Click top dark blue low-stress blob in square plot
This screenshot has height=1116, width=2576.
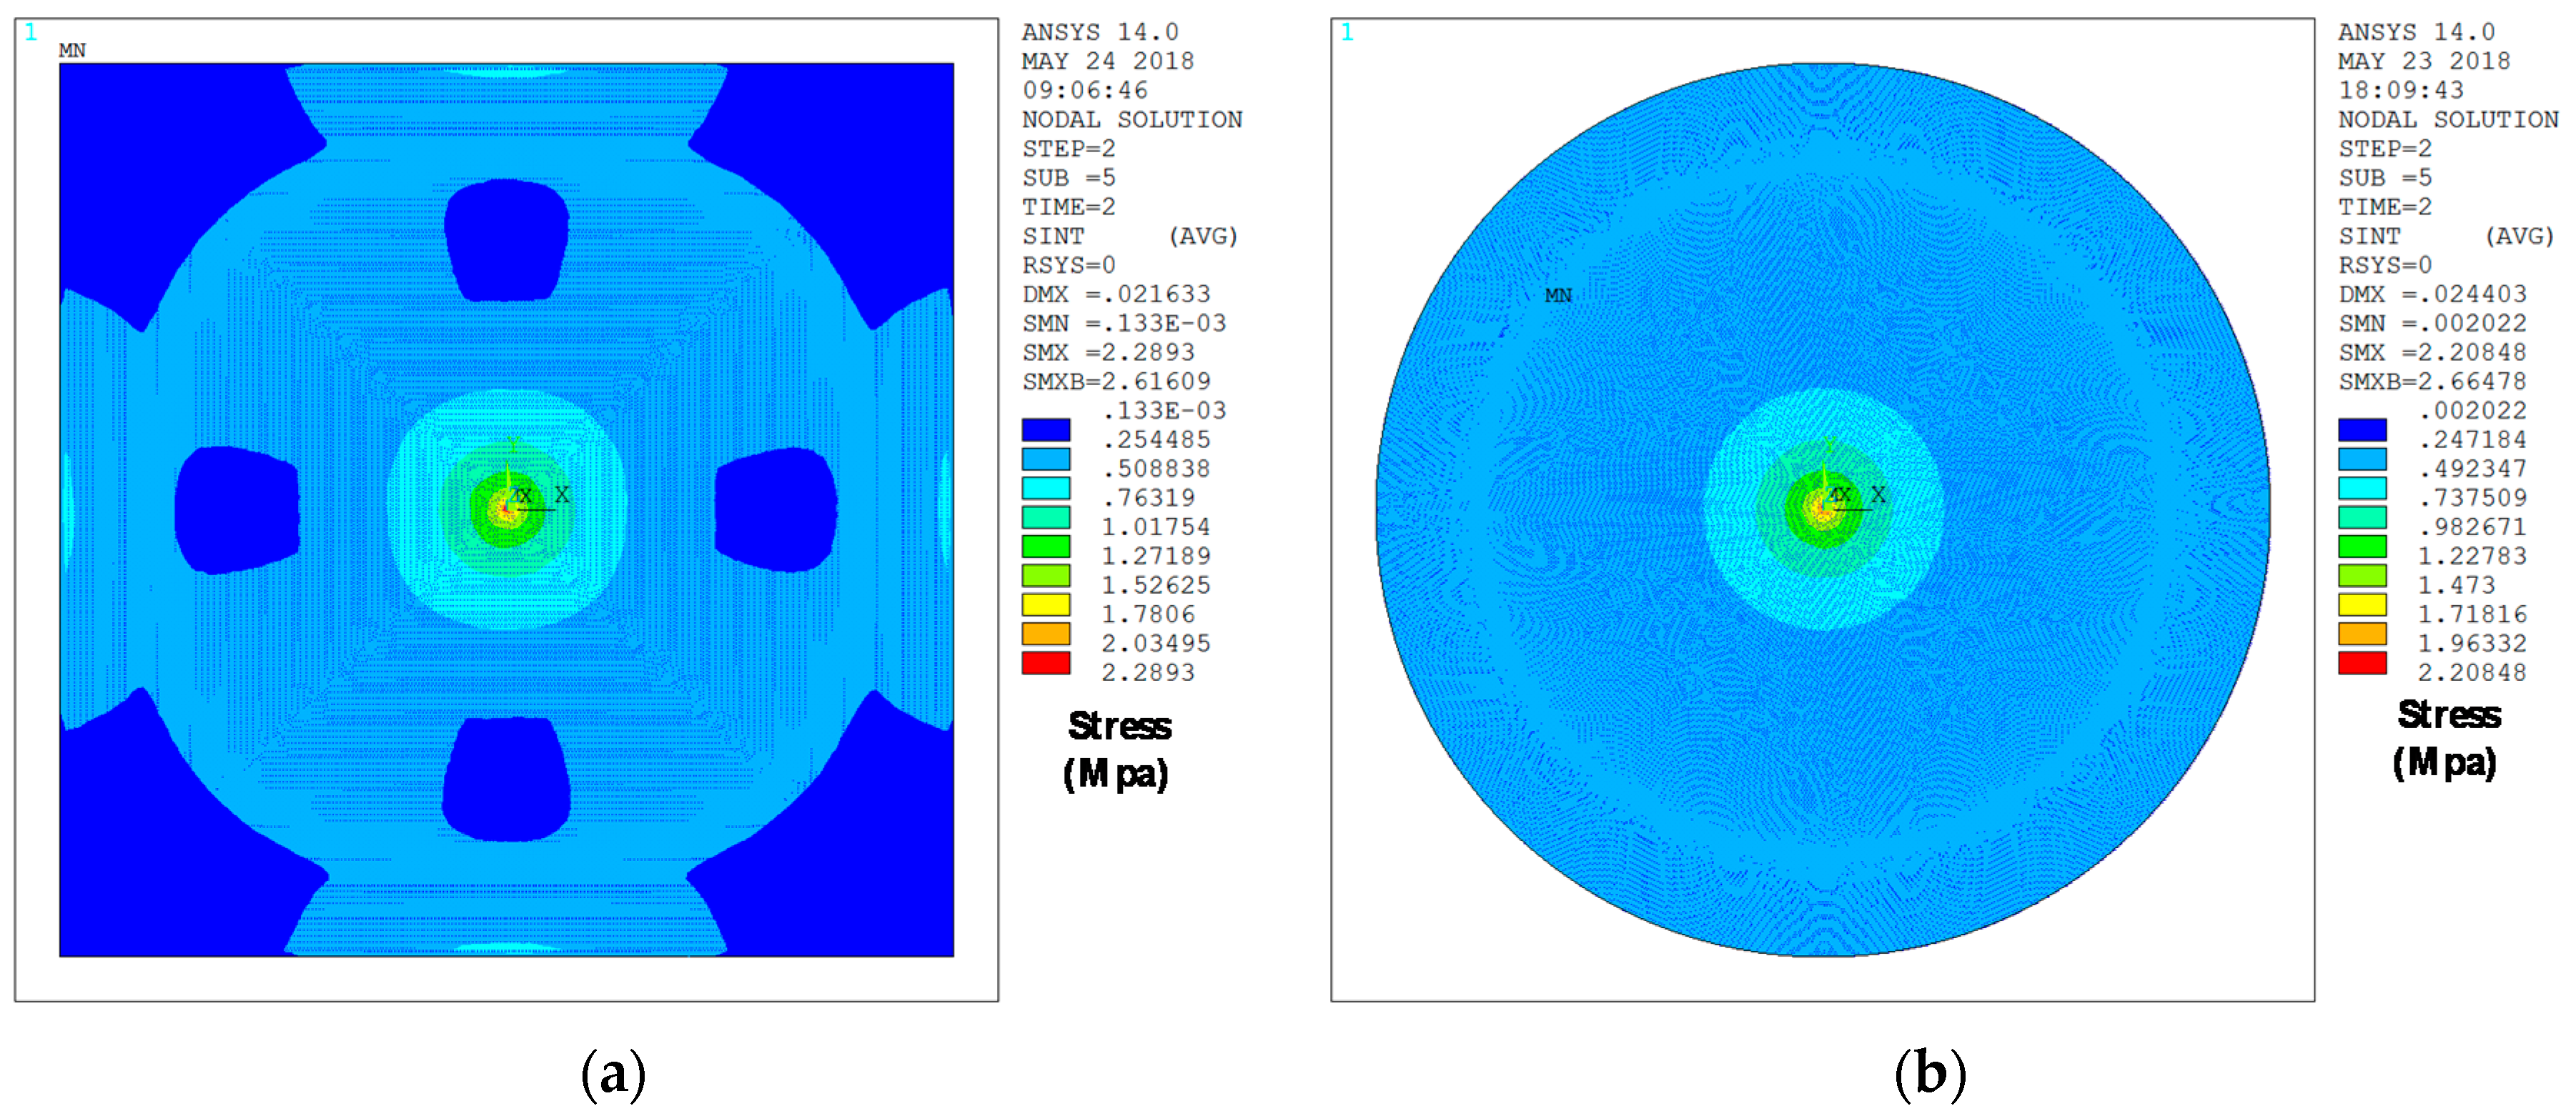pyautogui.click(x=506, y=240)
